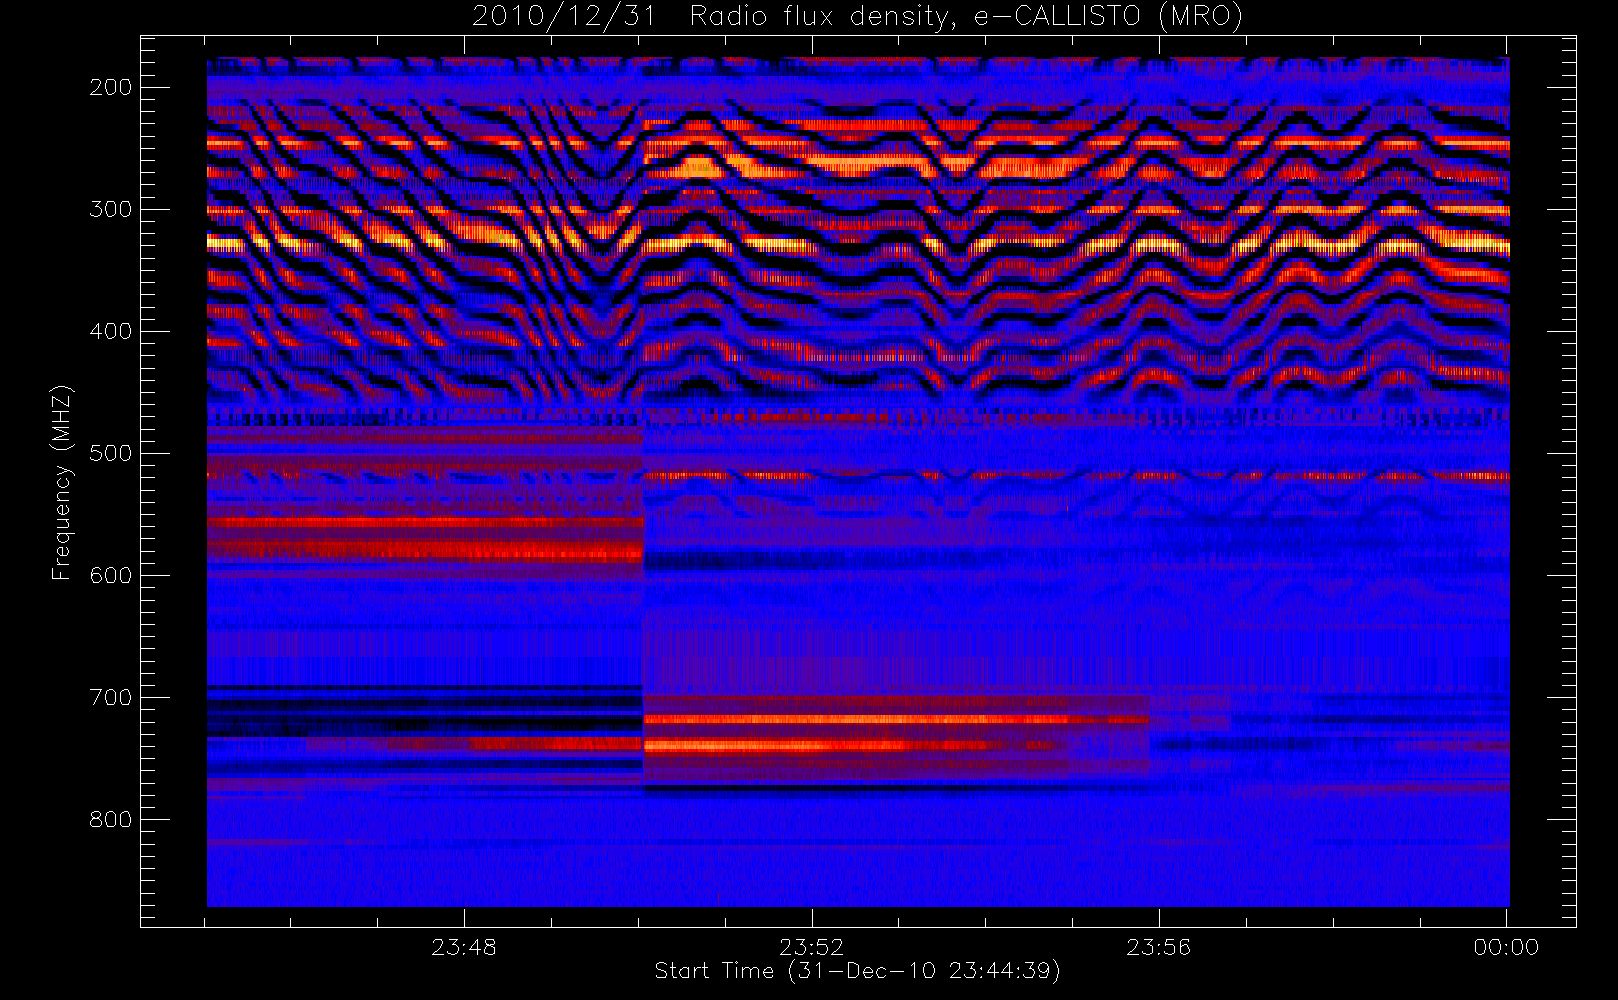
Task: Select the 700 frequency tick label
Action: (111, 697)
